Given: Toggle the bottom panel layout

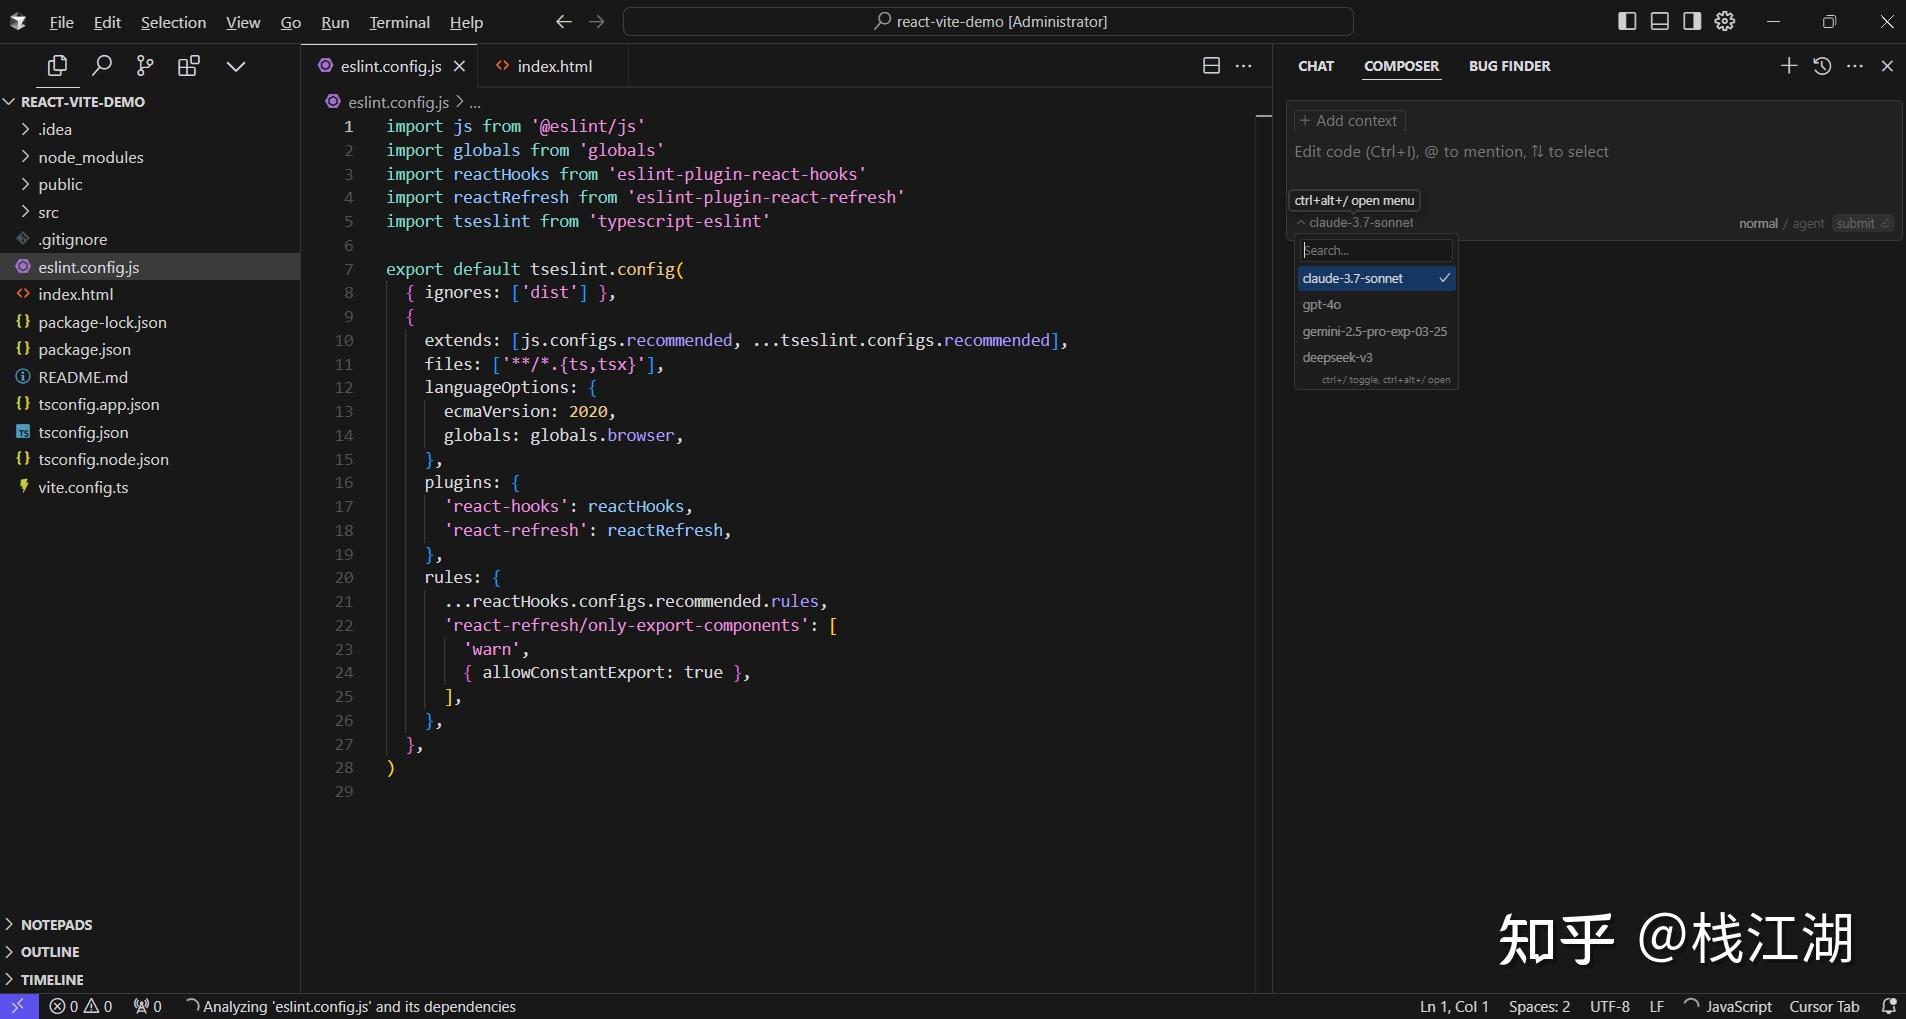Looking at the screenshot, I should pos(1660,21).
